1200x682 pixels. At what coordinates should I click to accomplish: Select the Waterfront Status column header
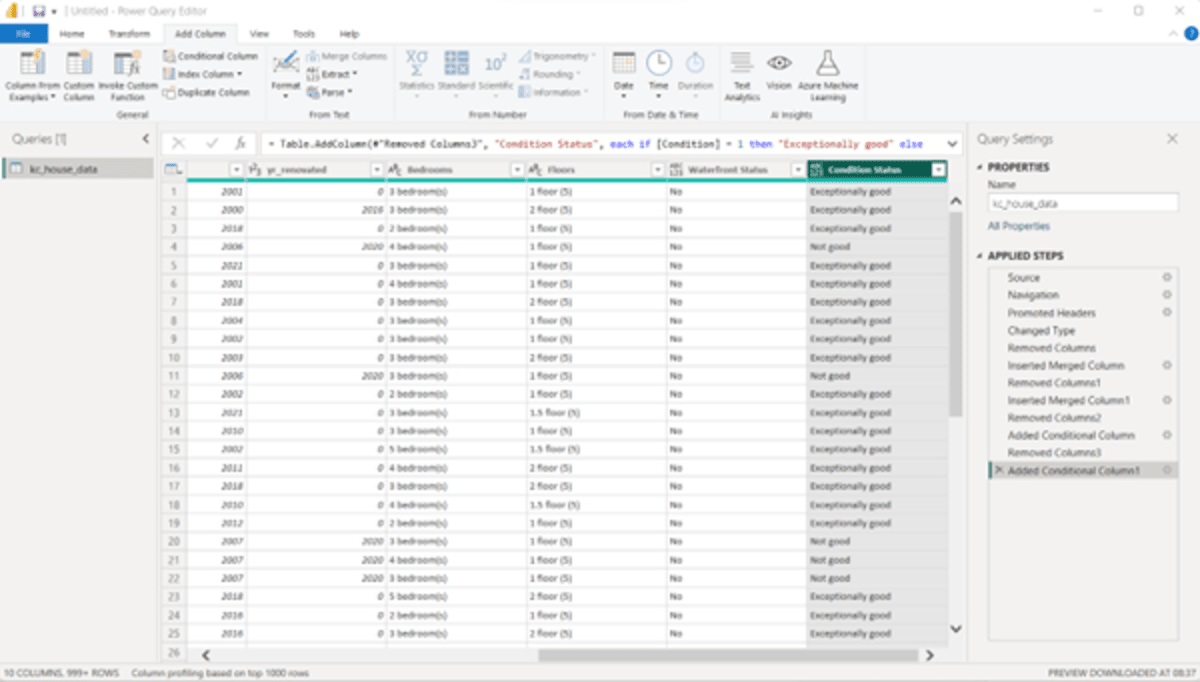click(736, 170)
